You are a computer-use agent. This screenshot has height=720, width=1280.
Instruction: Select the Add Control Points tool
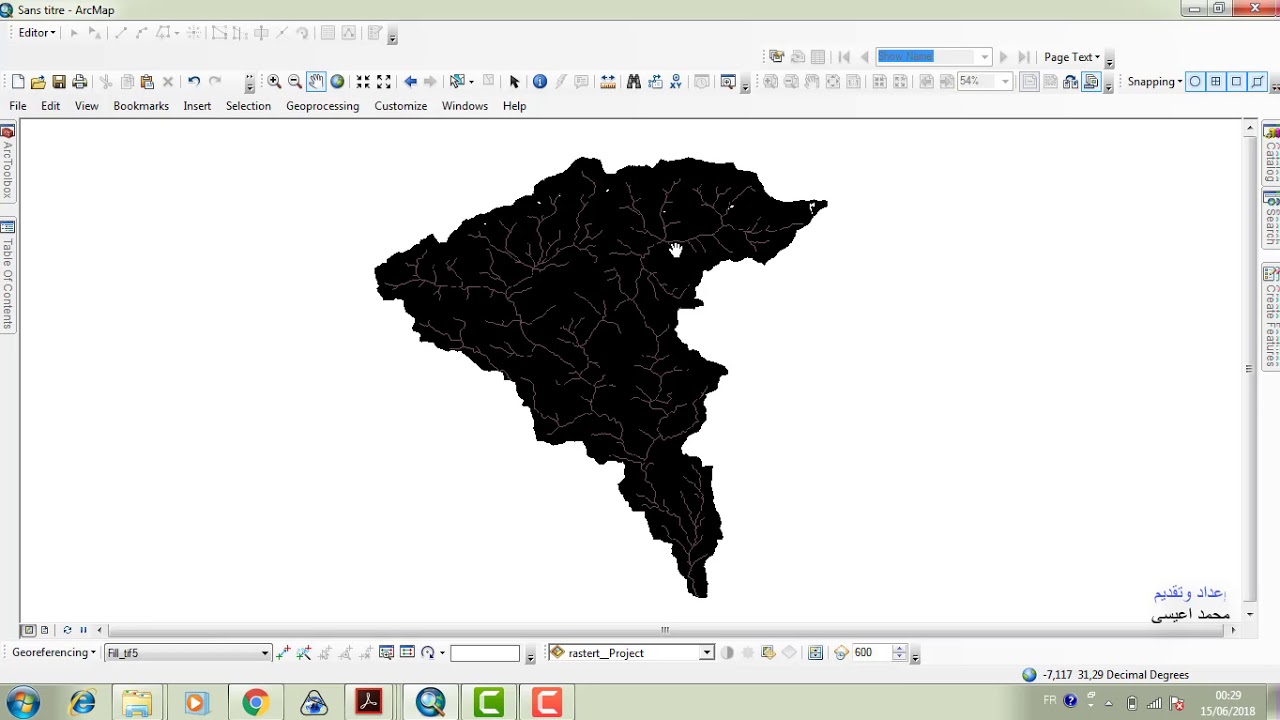[283, 653]
